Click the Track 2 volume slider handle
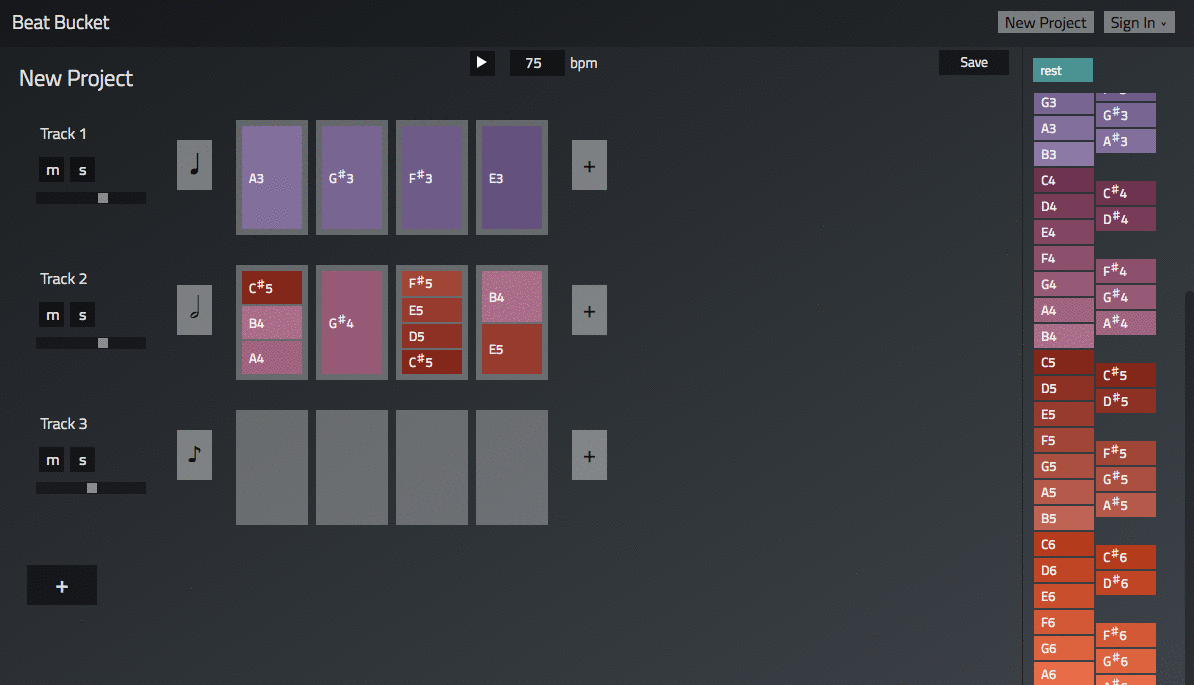Viewport: 1194px width, 685px height. click(103, 343)
